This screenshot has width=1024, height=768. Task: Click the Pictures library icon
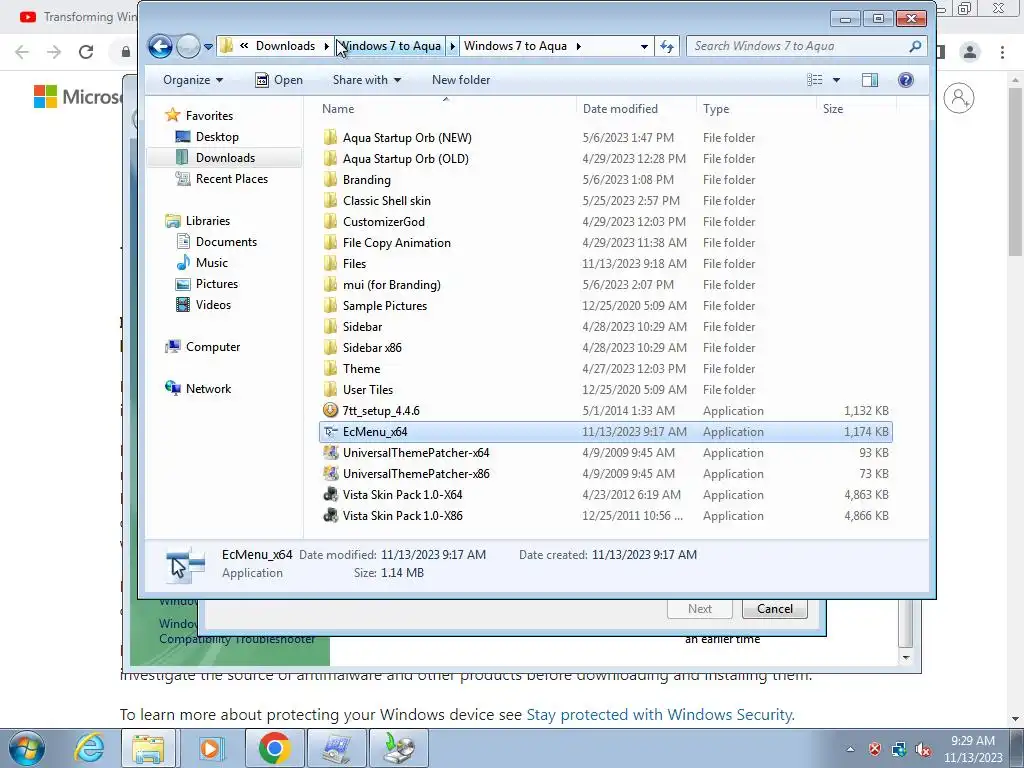click(184, 284)
